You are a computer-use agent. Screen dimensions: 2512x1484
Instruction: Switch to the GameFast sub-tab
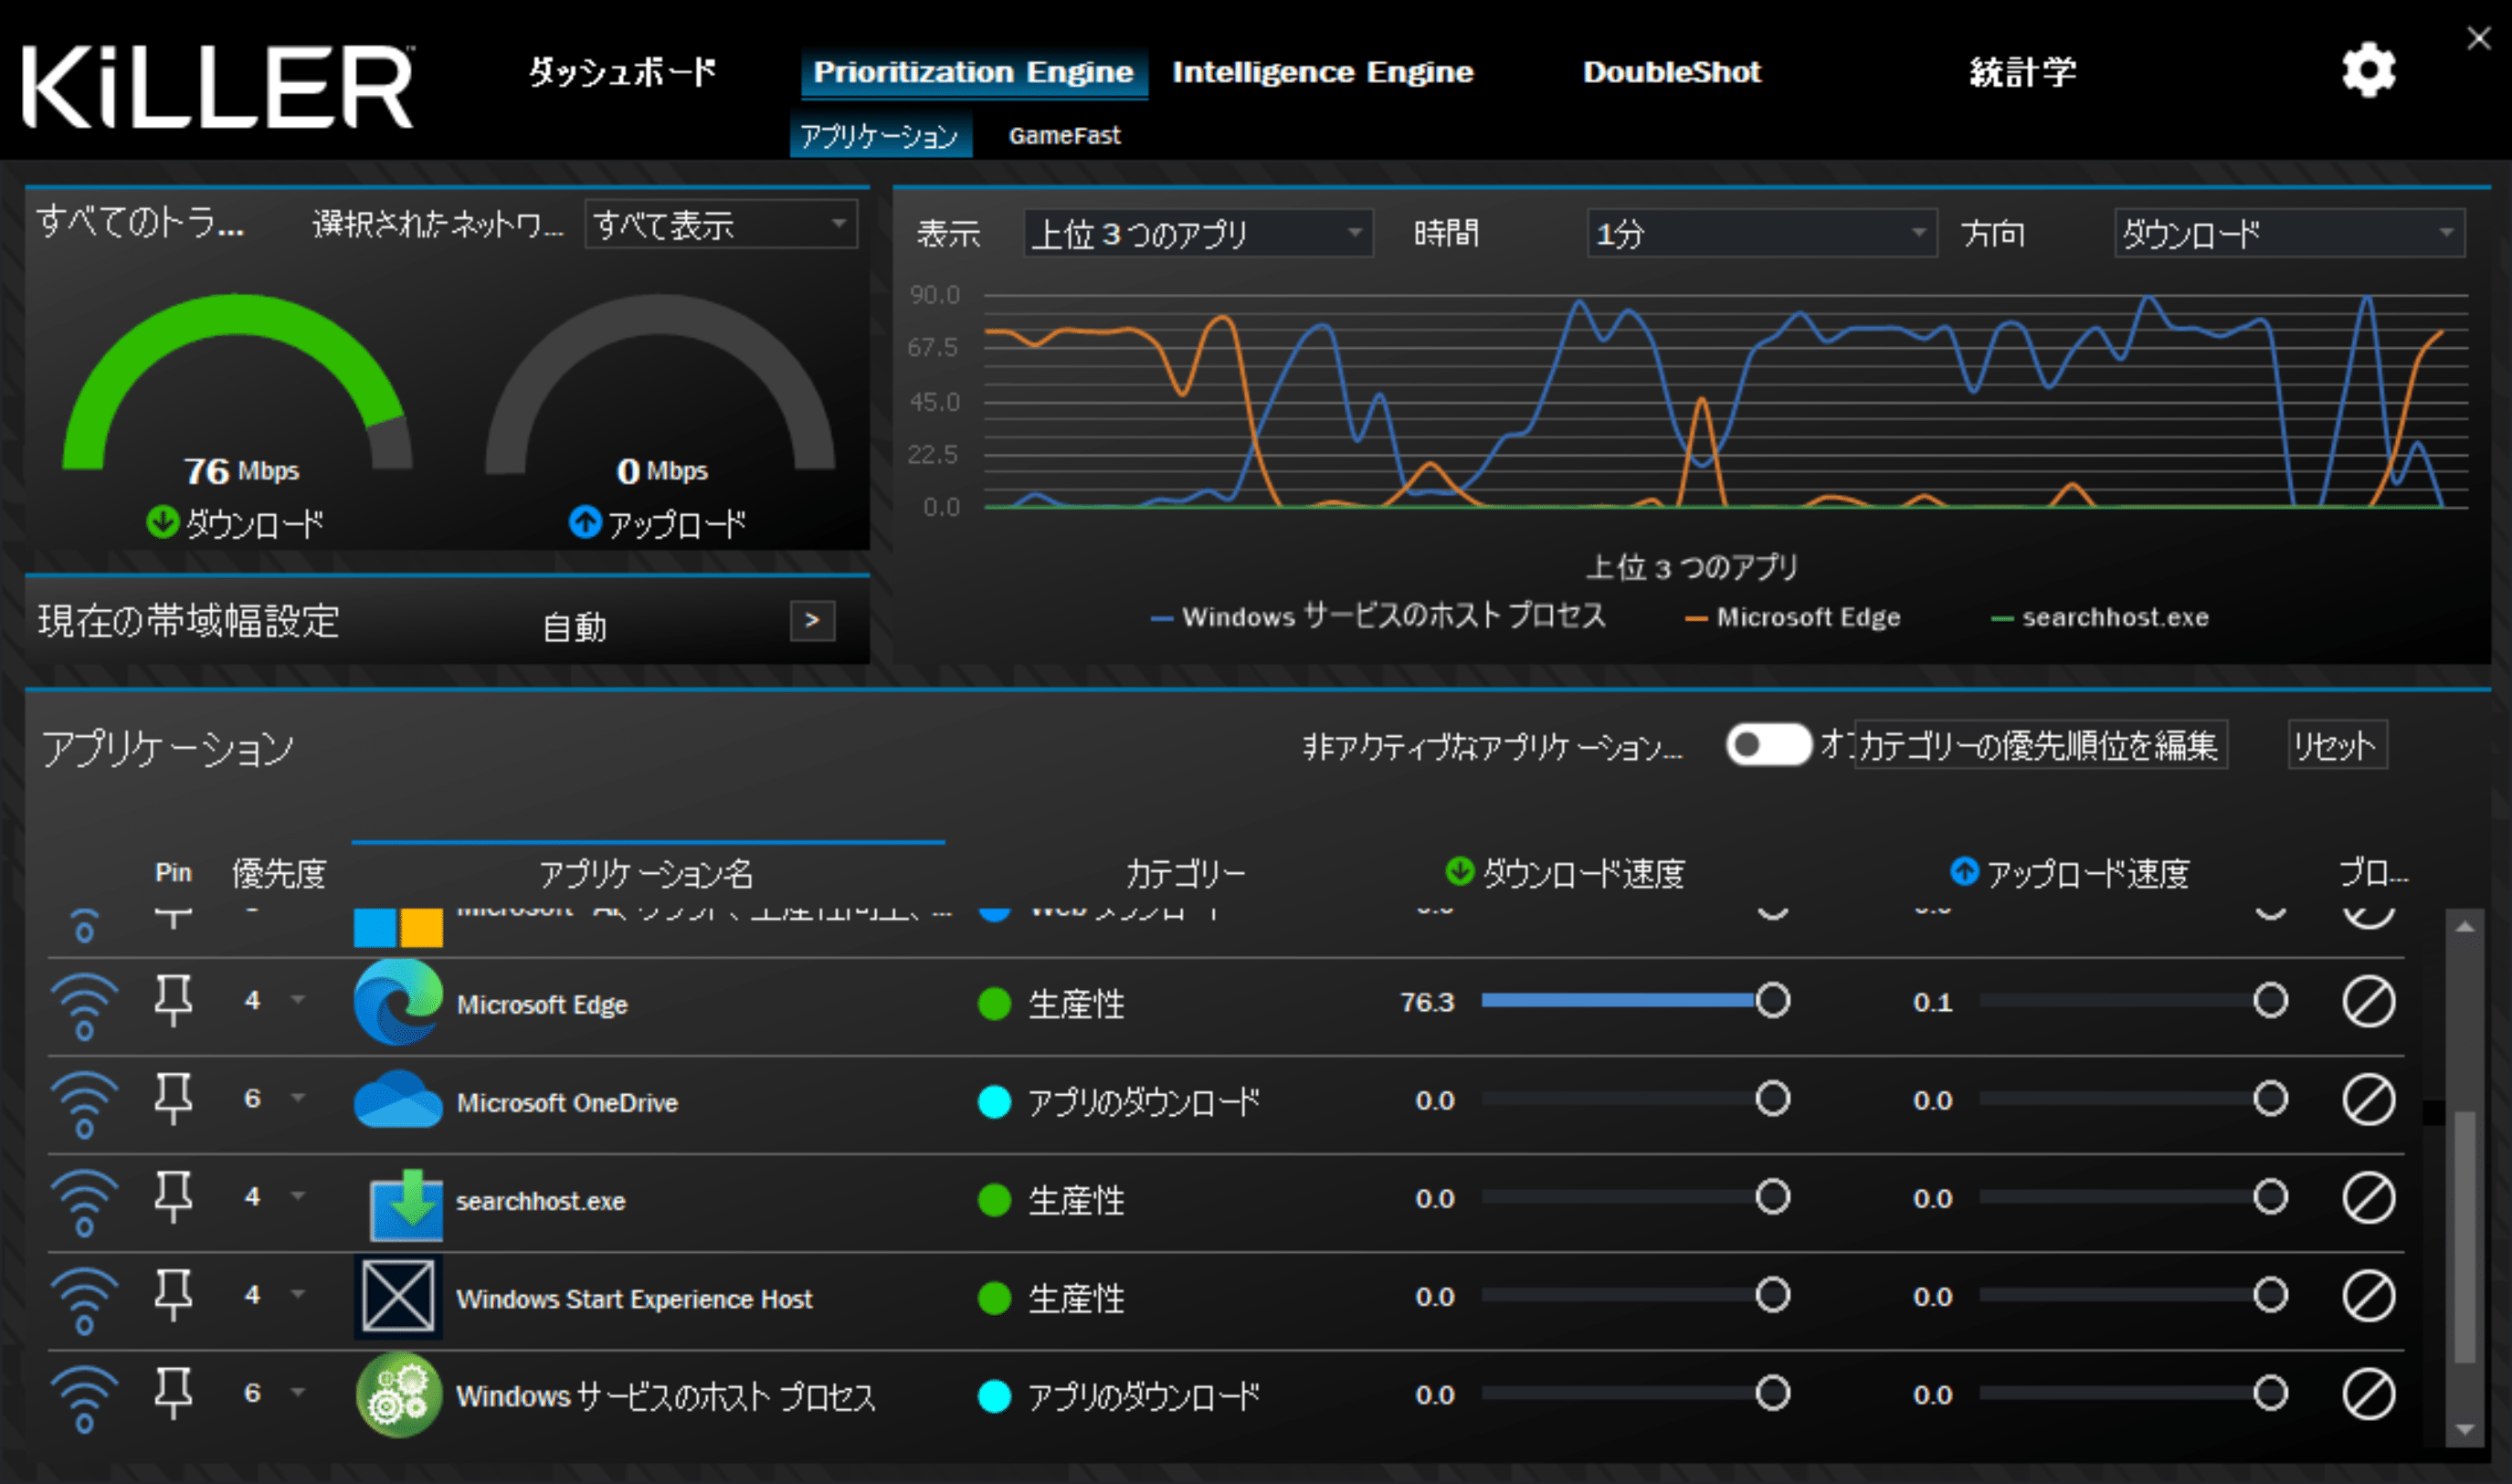[x=1064, y=136]
